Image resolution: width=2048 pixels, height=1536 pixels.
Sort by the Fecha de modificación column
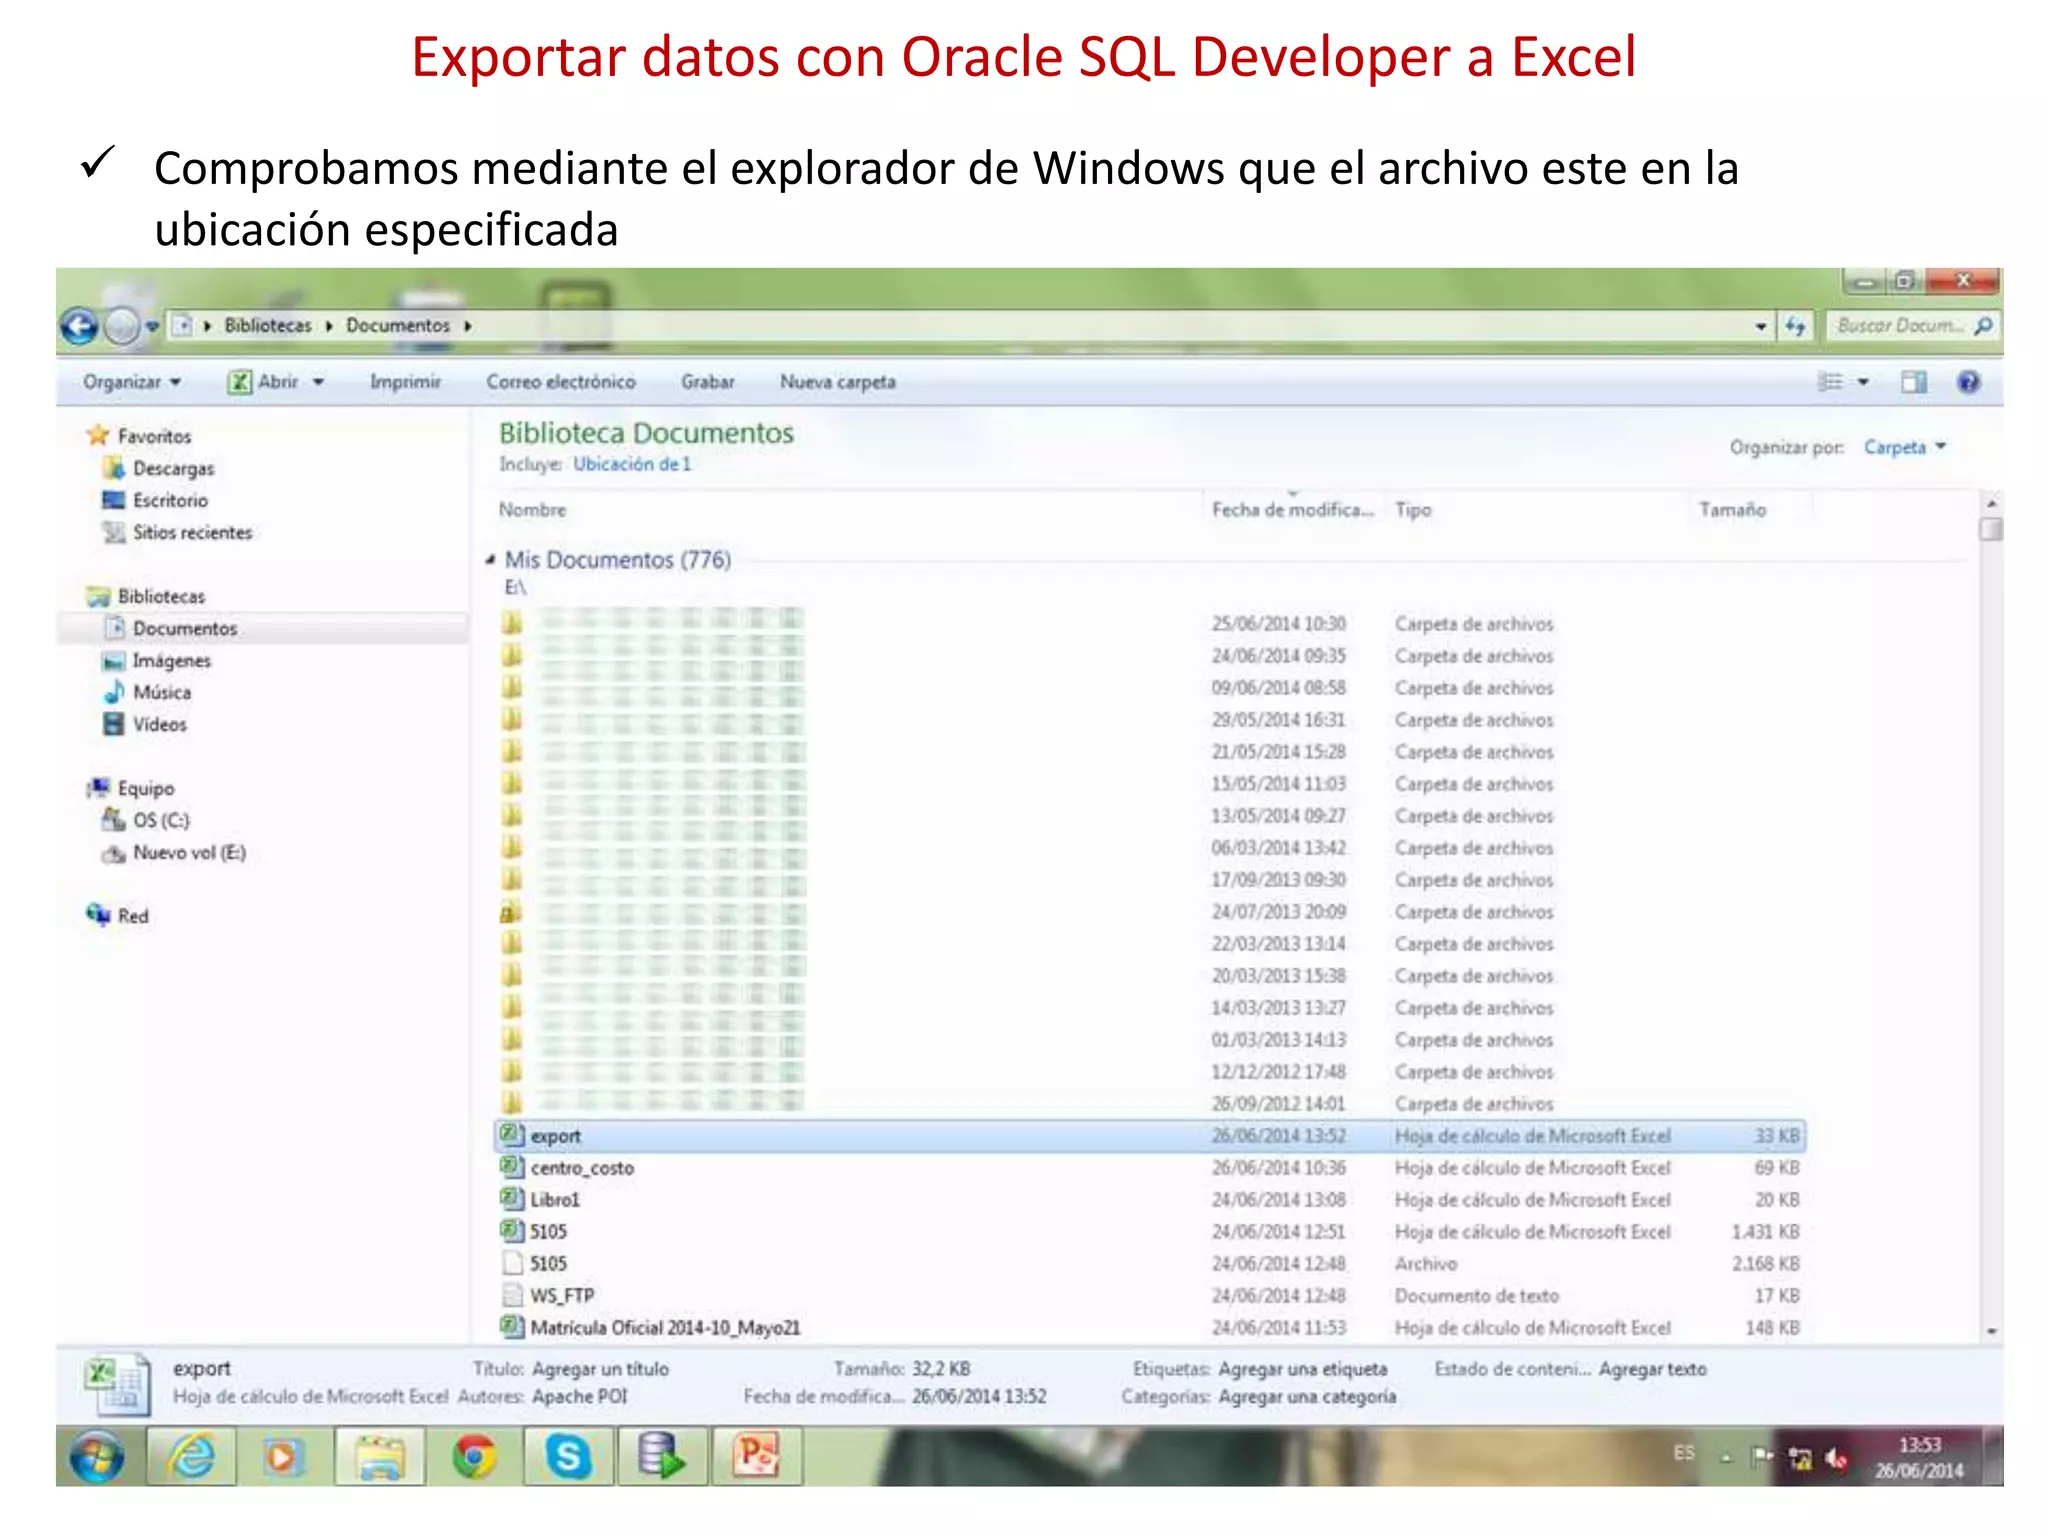click(x=1292, y=510)
